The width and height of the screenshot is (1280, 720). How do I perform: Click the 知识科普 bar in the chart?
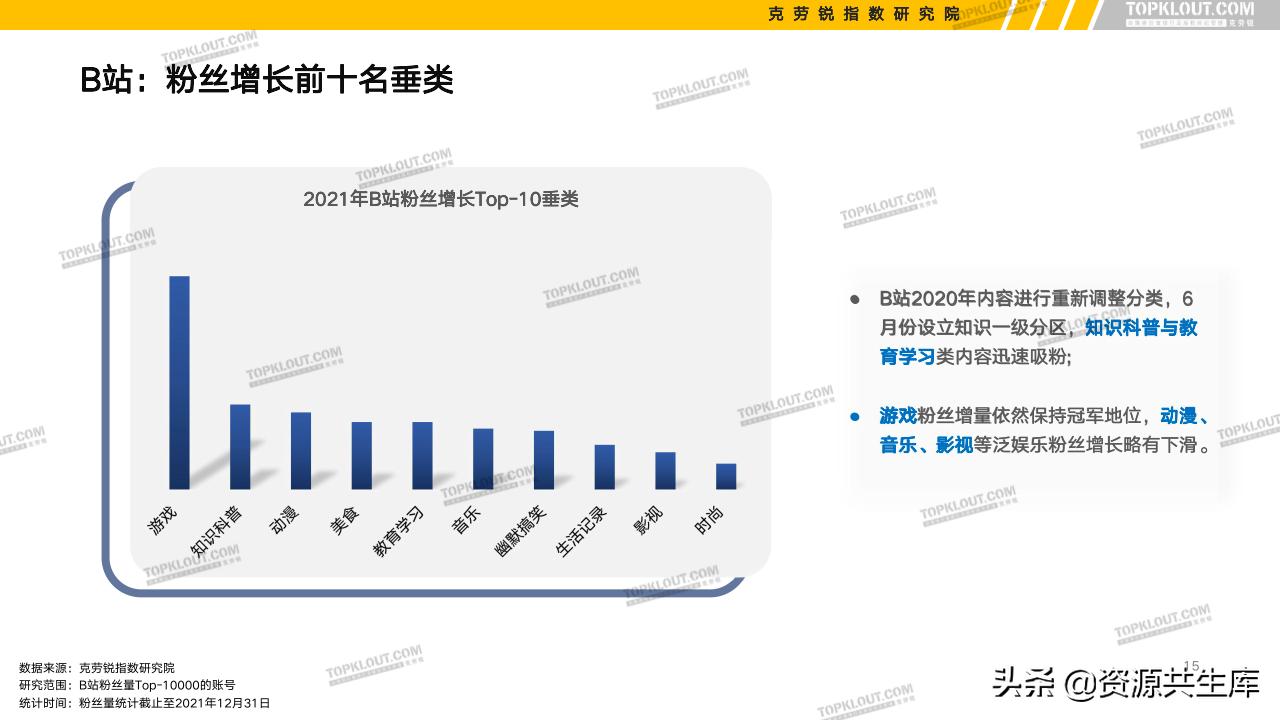click(239, 445)
